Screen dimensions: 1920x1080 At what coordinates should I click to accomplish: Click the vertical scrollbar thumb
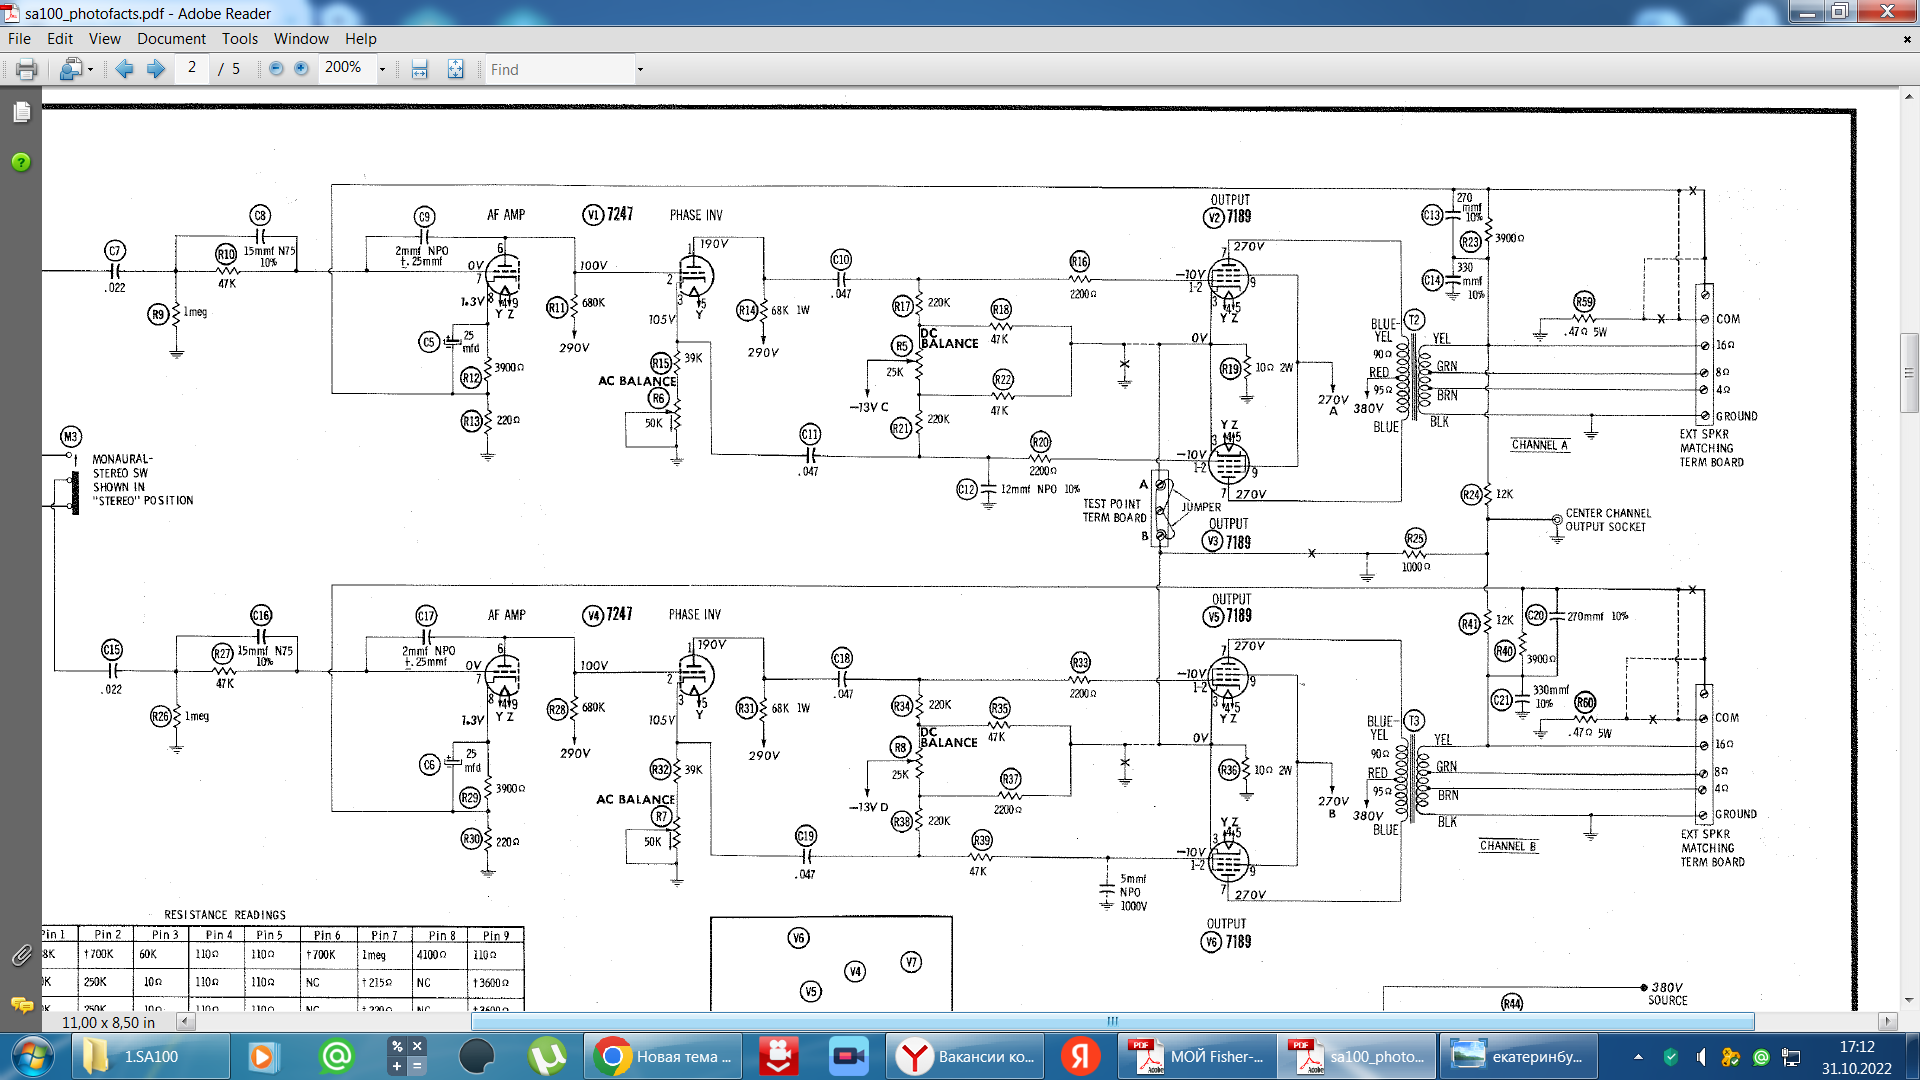tap(1909, 373)
